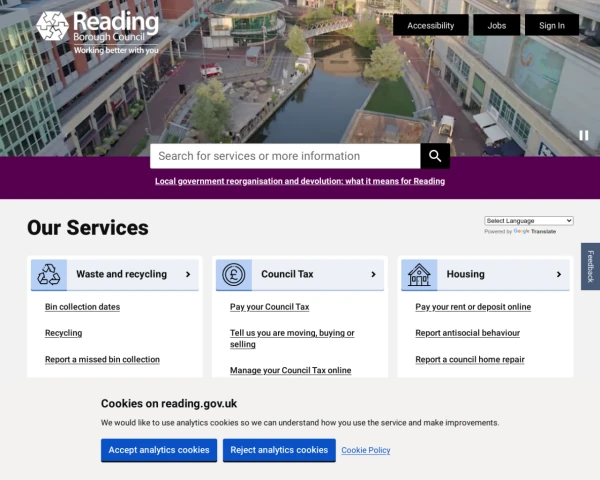The width and height of the screenshot is (600, 480).
Task: Pause the background video
Action: 584,135
